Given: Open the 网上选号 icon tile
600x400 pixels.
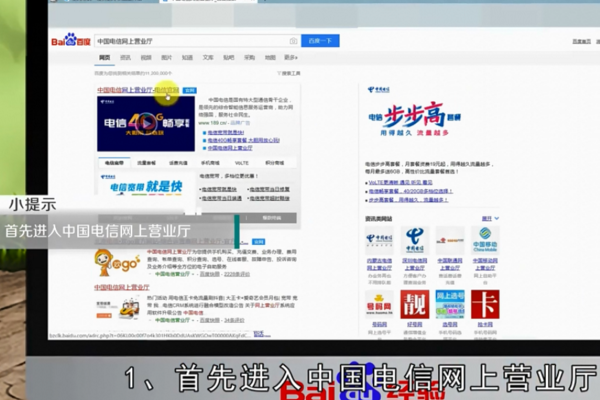Looking at the screenshot, I should [450, 304].
